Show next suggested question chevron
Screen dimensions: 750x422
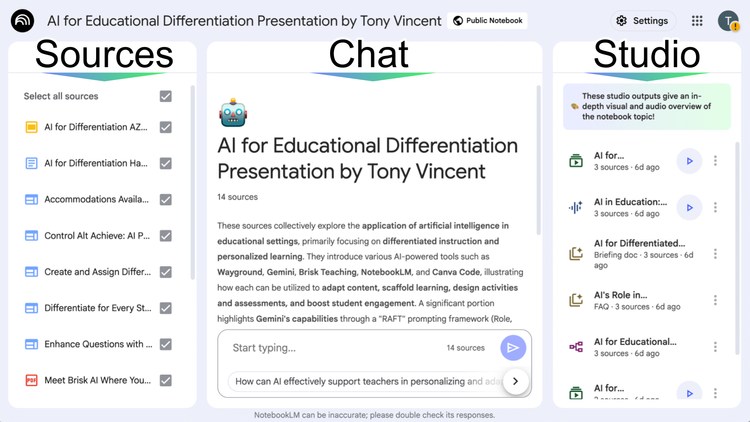coord(516,381)
